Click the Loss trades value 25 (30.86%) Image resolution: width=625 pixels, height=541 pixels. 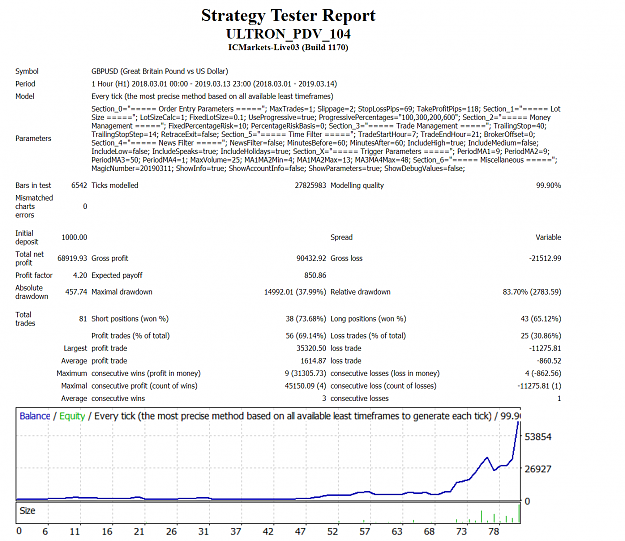pyautogui.click(x=541, y=336)
